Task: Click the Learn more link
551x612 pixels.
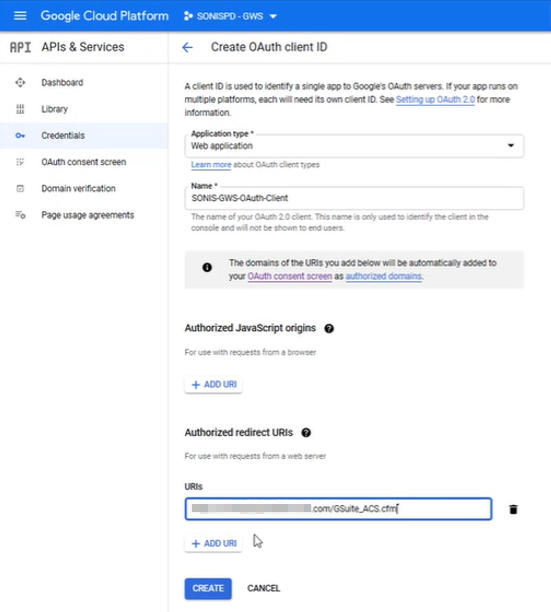Action: coord(211,165)
